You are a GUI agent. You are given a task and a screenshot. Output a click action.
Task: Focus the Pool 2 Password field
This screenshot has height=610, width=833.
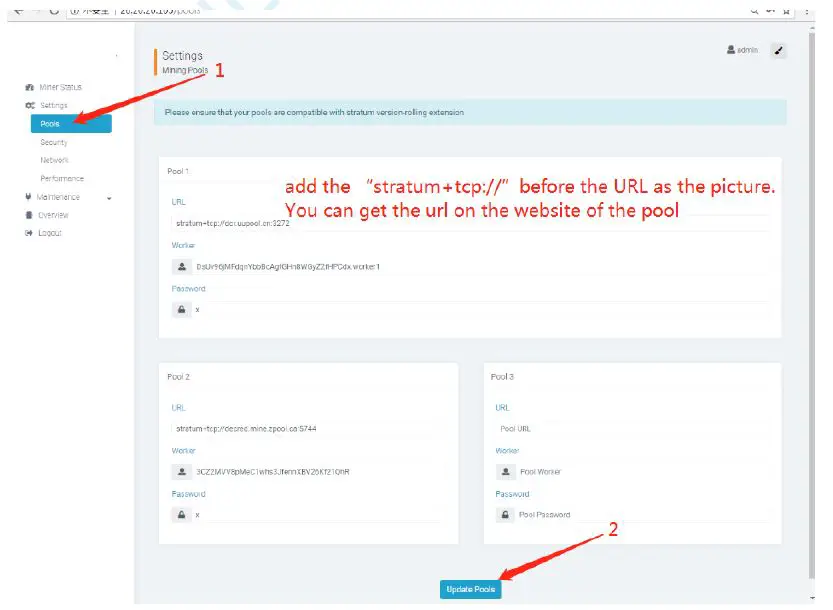(x=319, y=515)
